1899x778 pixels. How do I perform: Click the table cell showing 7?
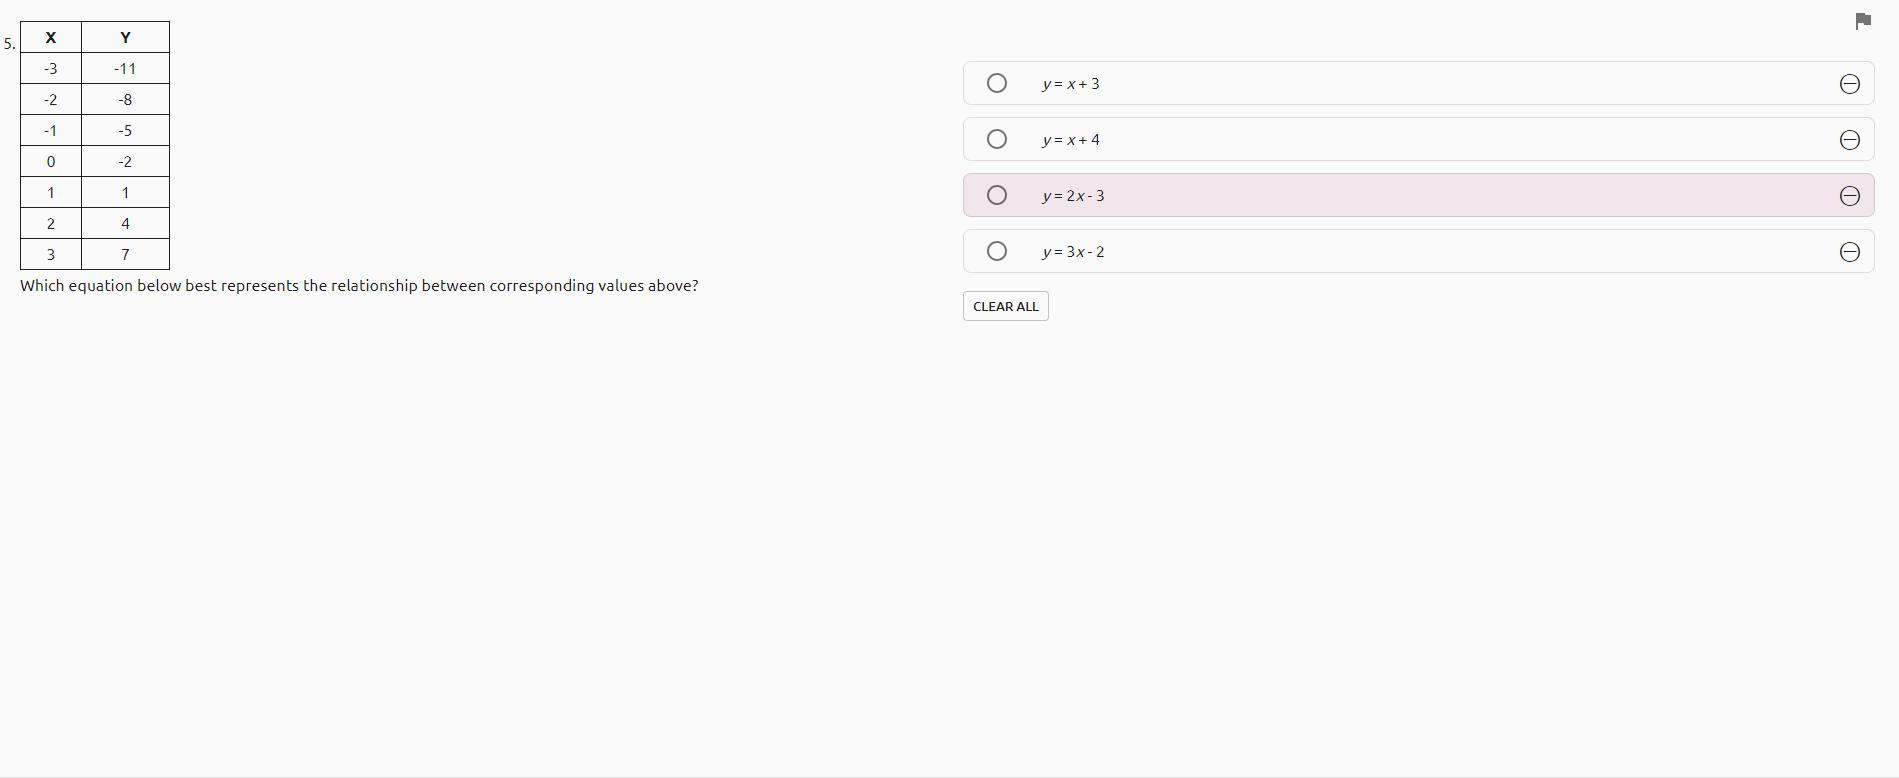coord(125,254)
